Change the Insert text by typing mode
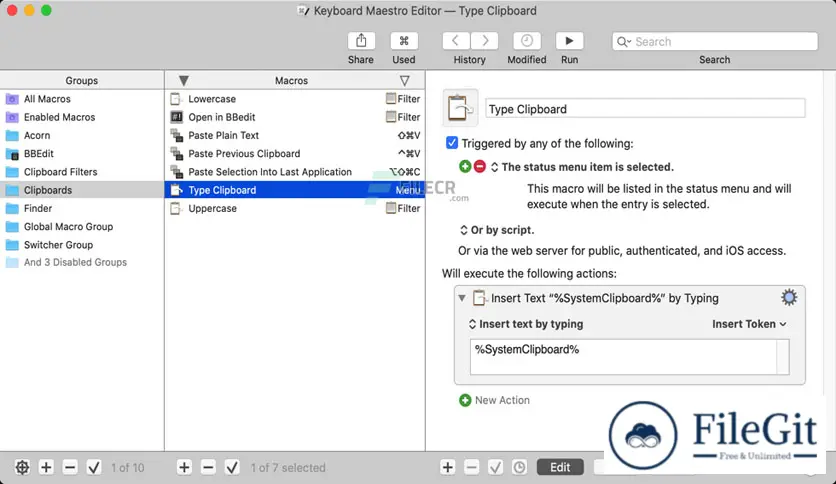This screenshot has width=836, height=484. [526, 324]
